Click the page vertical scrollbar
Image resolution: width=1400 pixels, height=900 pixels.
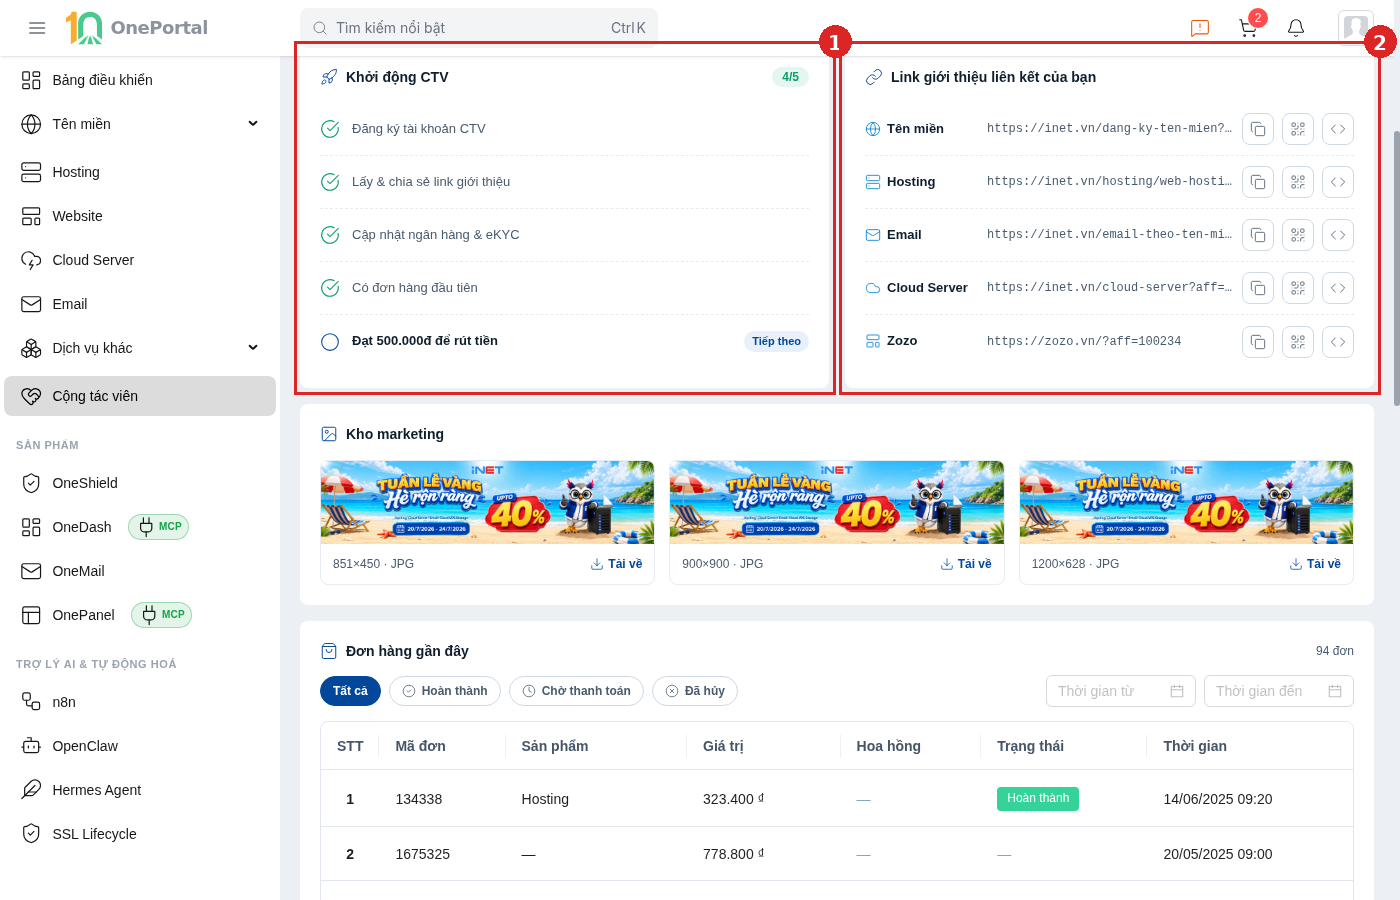tap(1396, 268)
